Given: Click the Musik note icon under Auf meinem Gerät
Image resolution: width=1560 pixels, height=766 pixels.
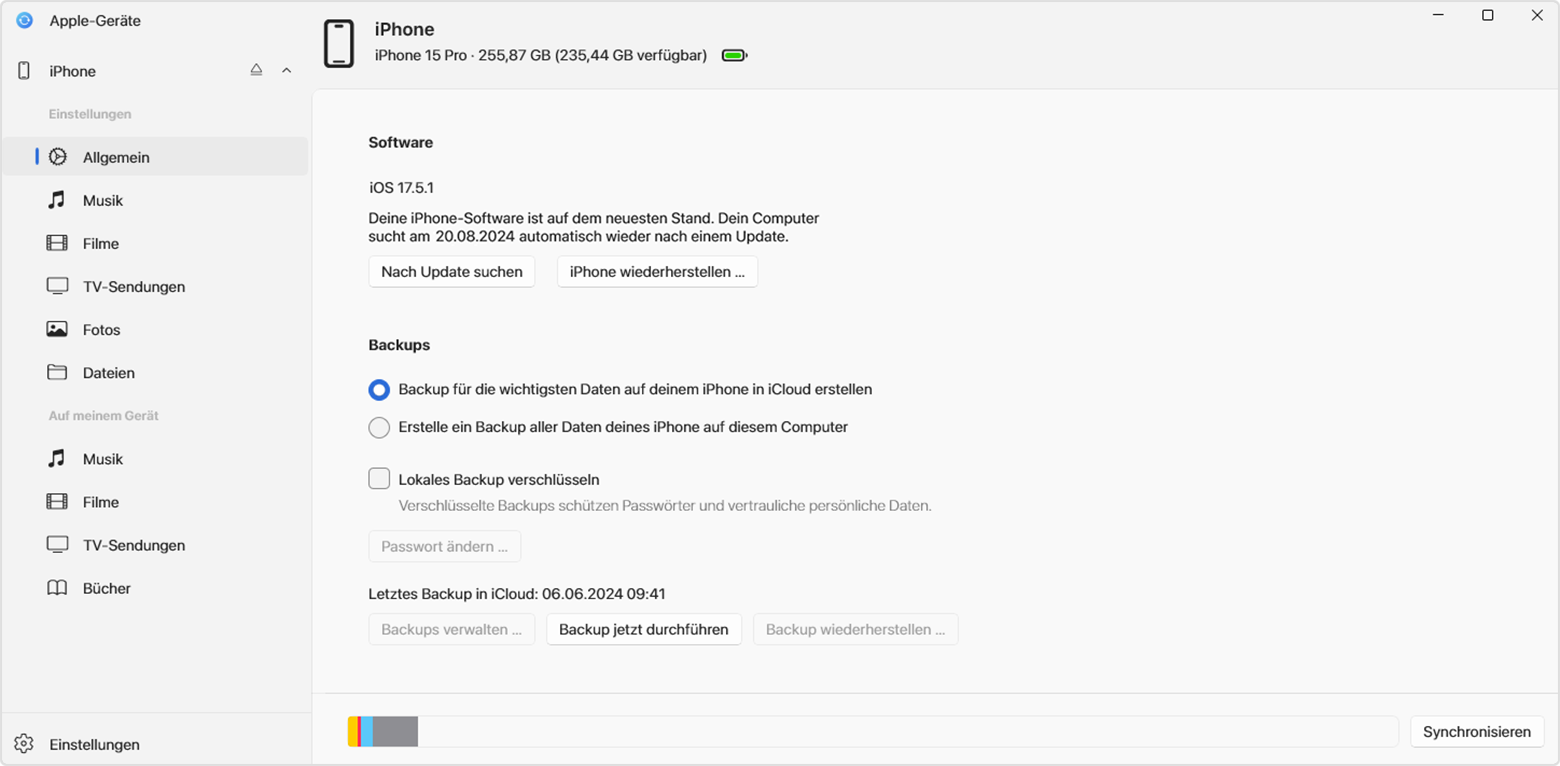Looking at the screenshot, I should click(x=57, y=458).
